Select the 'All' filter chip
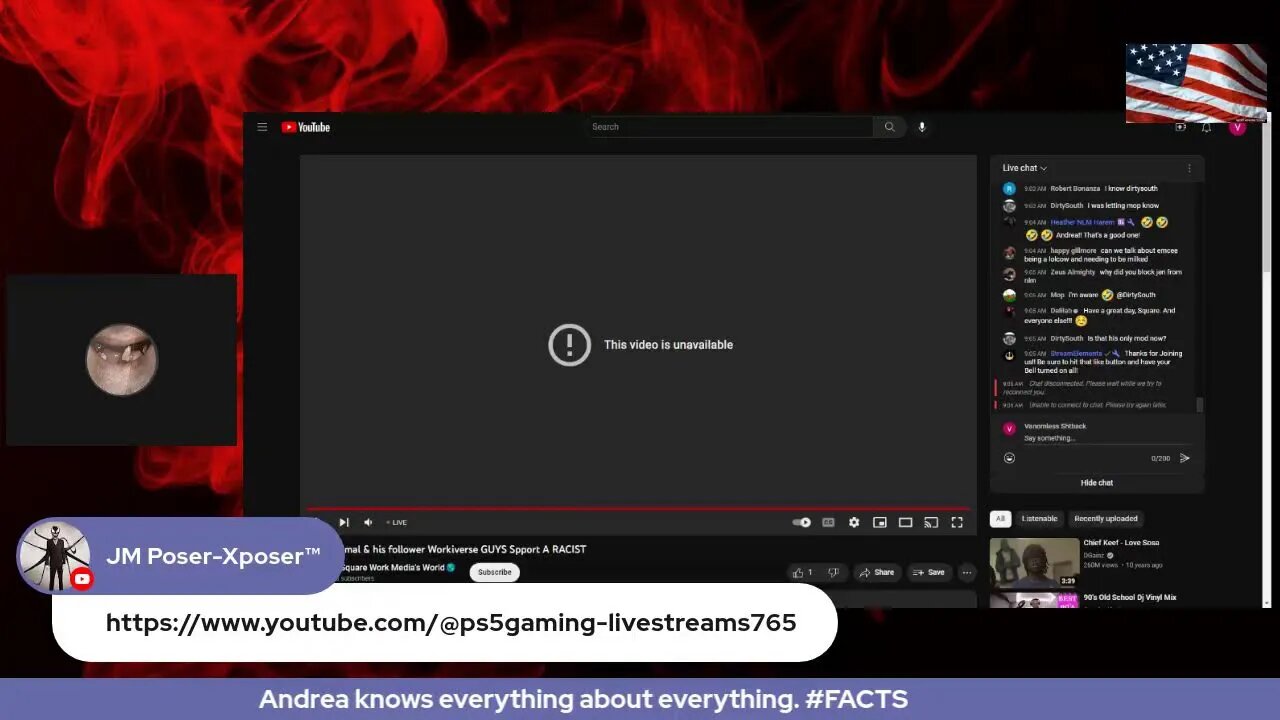 coord(1000,519)
